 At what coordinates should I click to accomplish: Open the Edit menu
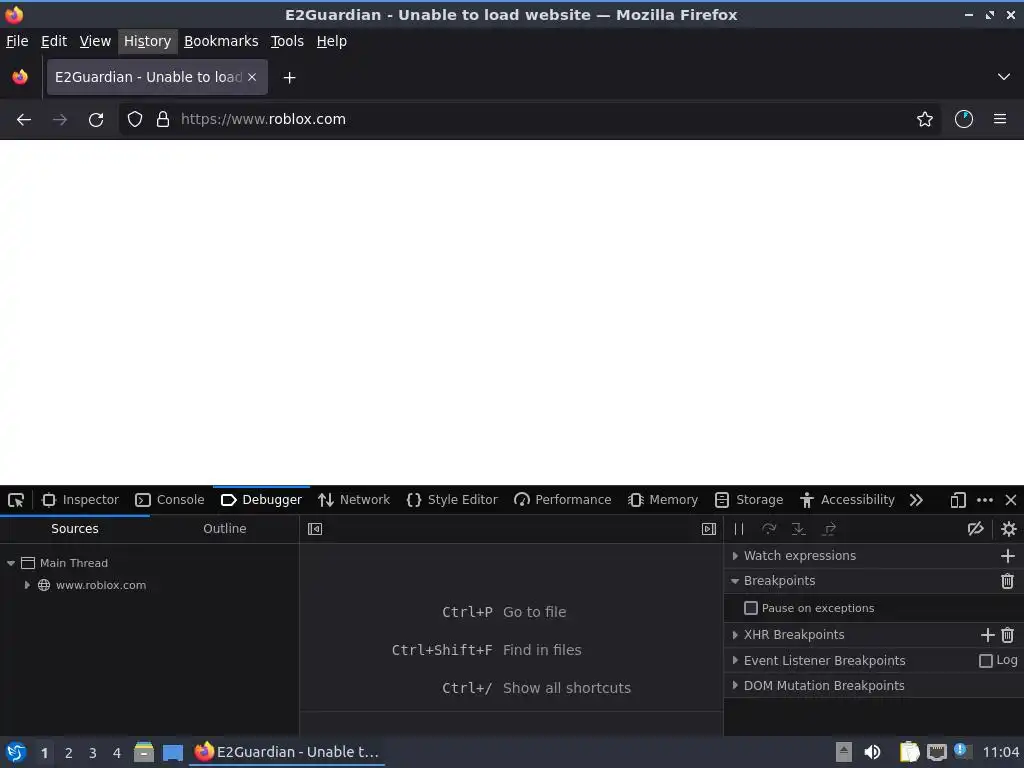pos(54,41)
